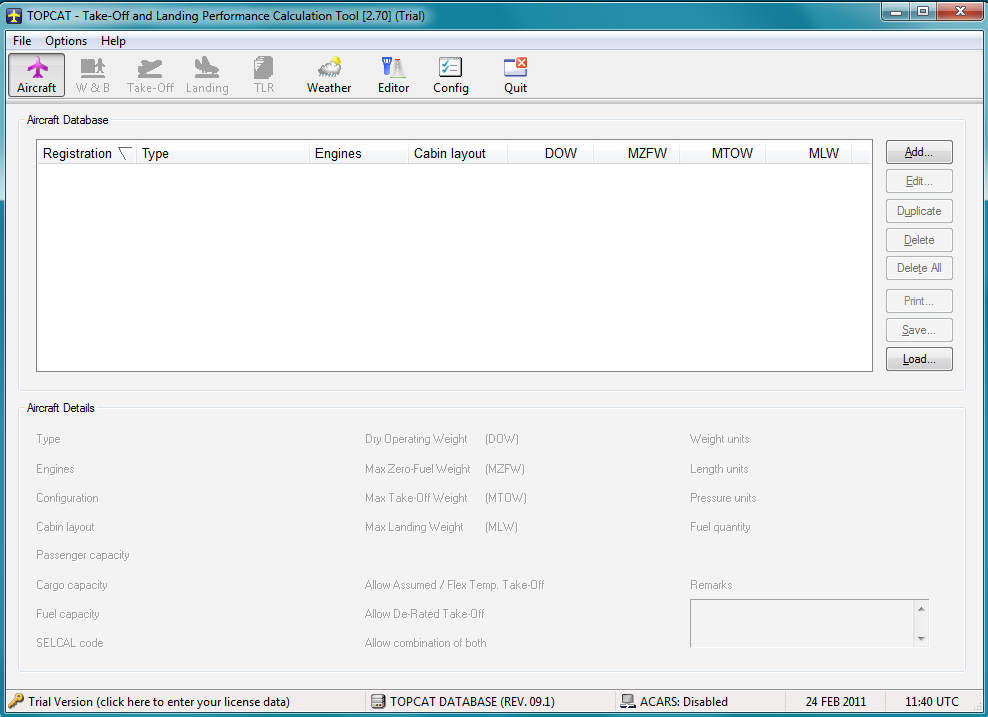
Task: Open the Take-Off toolbar icon
Action: pos(150,75)
